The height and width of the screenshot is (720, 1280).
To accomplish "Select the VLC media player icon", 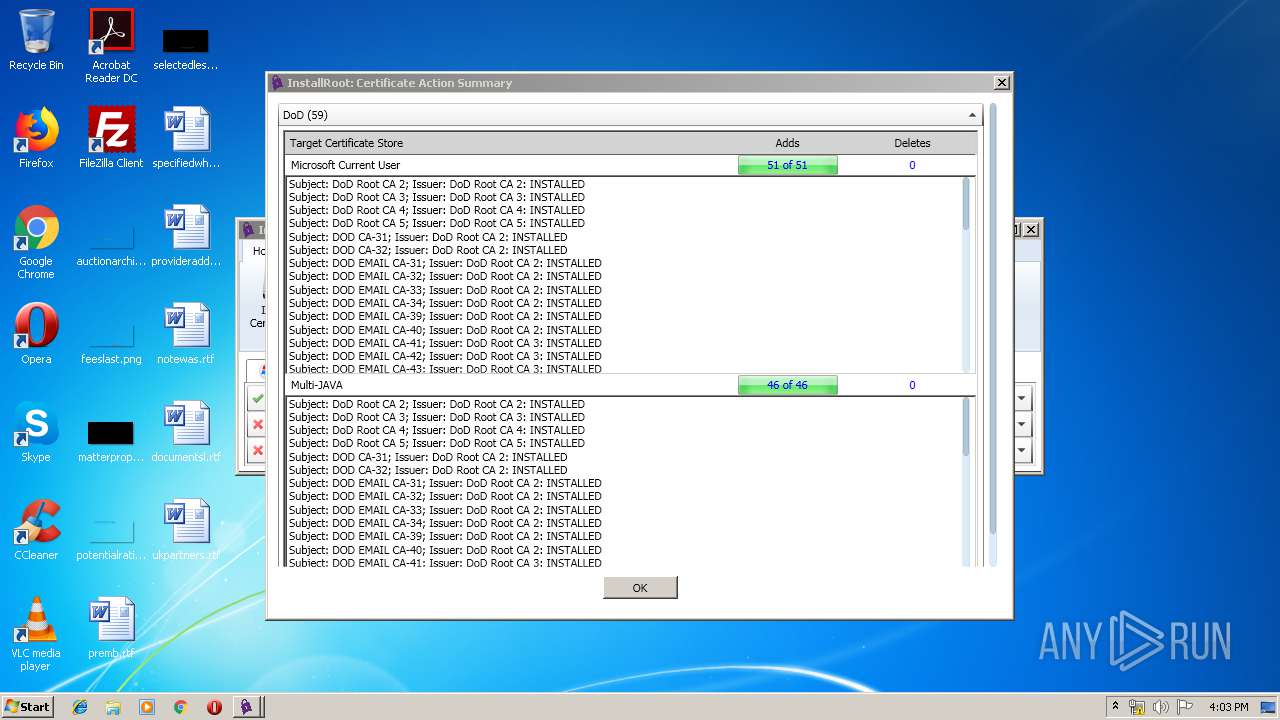I will (36, 634).
